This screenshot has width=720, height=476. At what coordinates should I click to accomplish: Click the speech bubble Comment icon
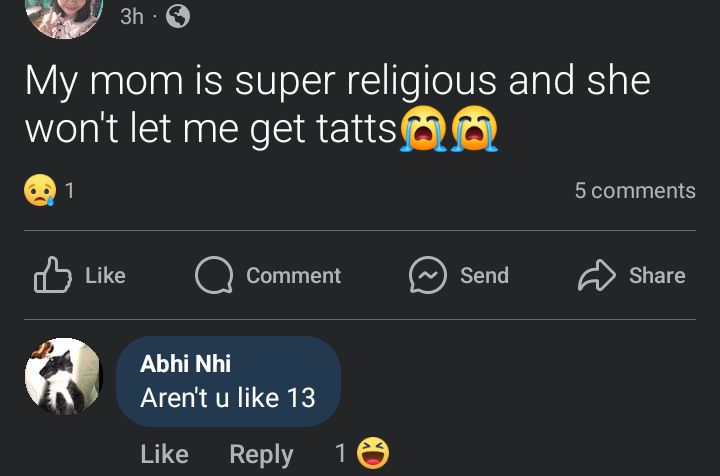(x=213, y=275)
